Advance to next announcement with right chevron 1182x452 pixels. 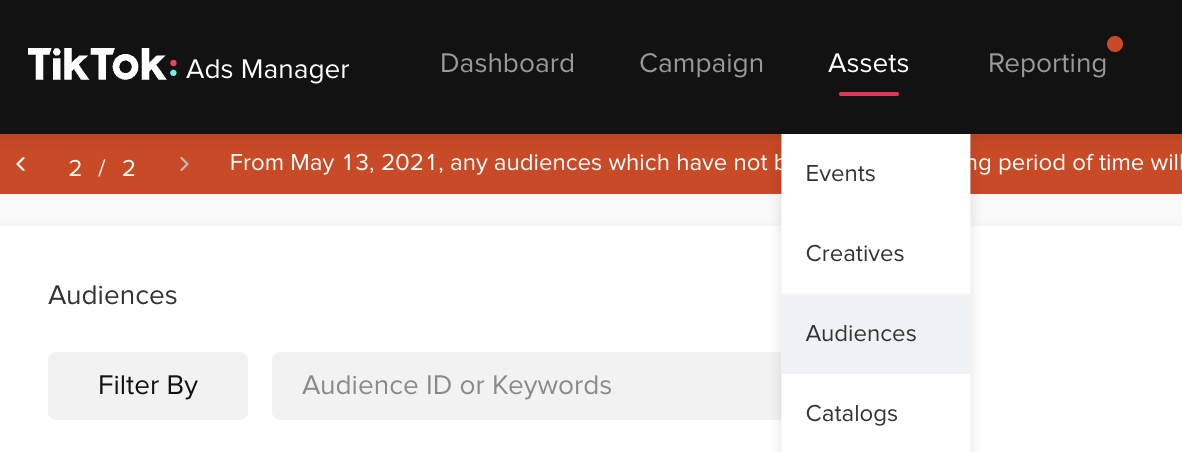pyautogui.click(x=184, y=163)
